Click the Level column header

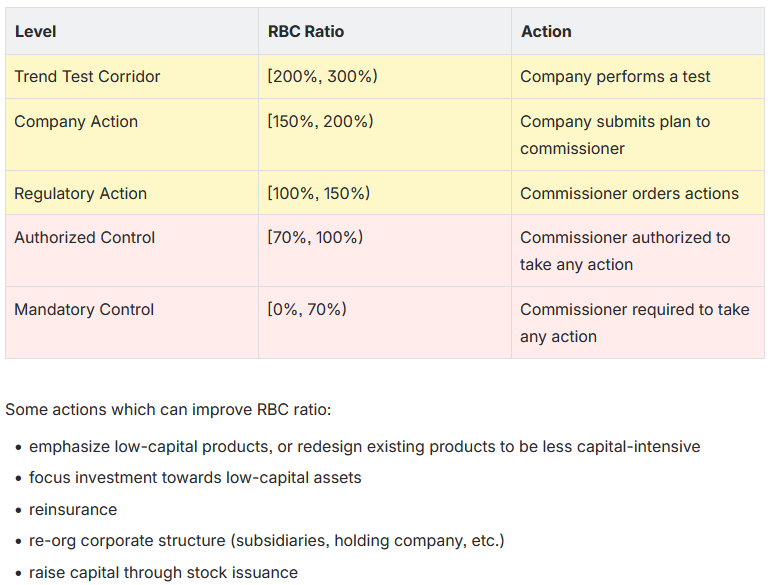tap(36, 31)
